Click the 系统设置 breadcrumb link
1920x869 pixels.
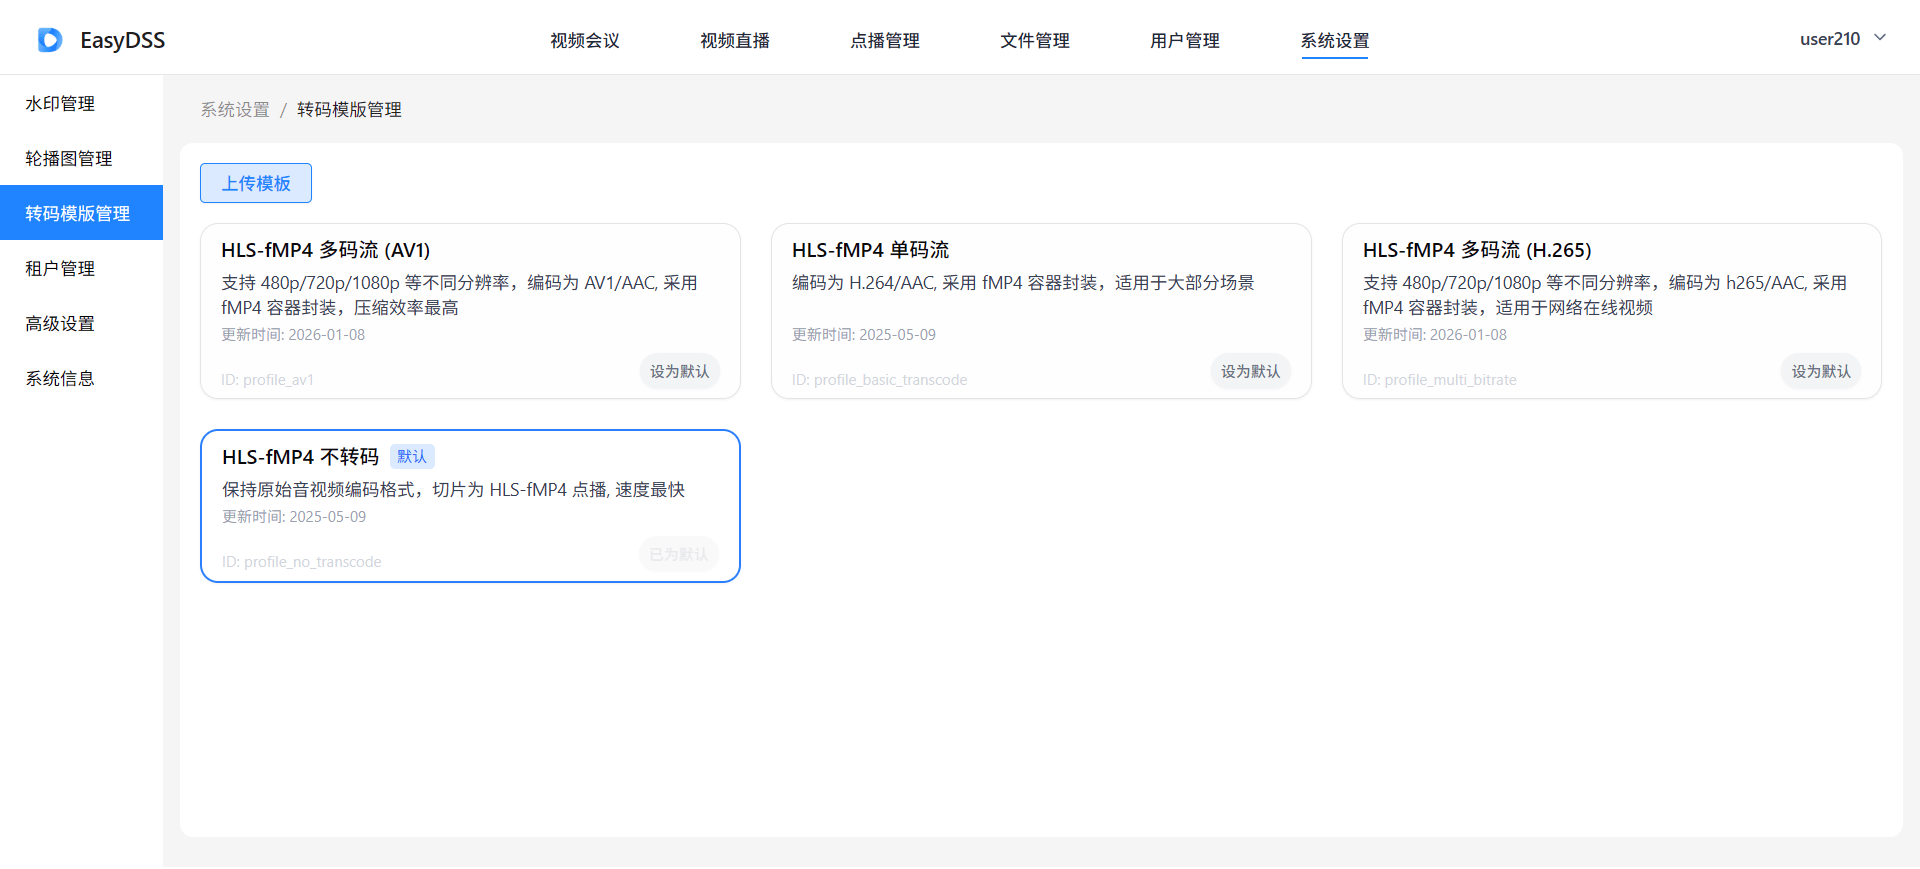[235, 109]
